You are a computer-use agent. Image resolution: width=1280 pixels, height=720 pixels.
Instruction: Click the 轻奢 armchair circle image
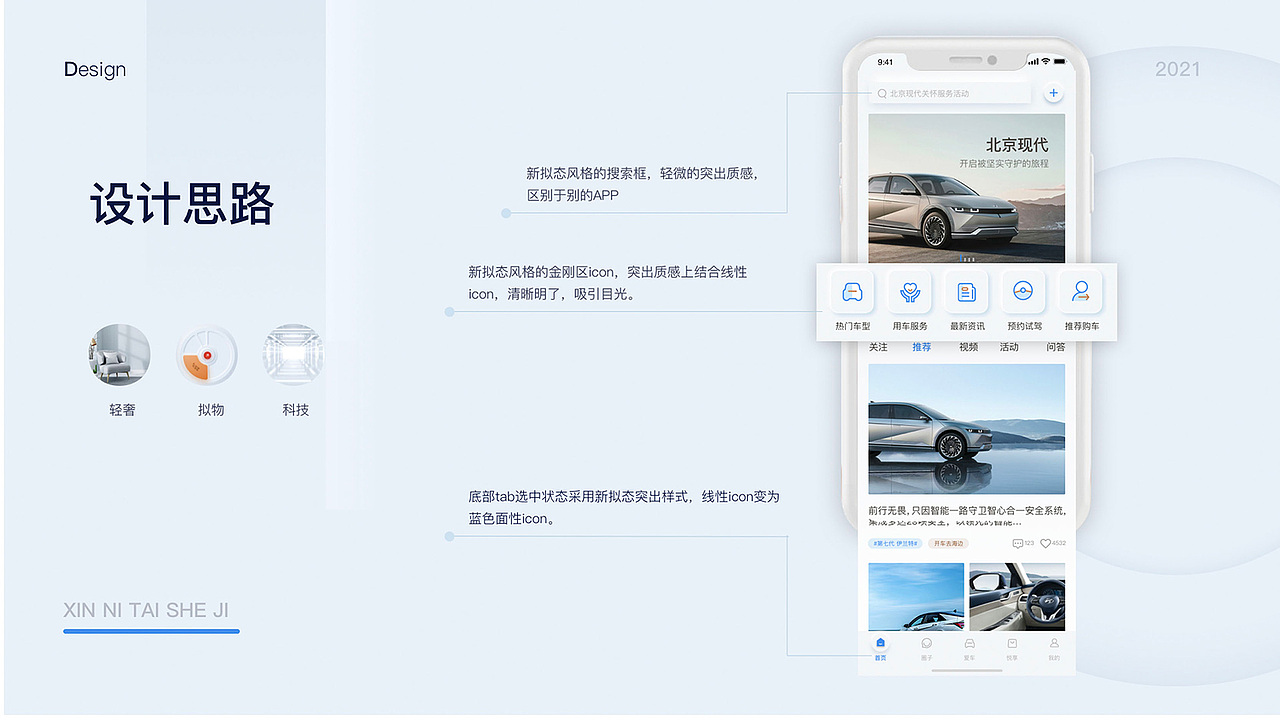click(119, 354)
